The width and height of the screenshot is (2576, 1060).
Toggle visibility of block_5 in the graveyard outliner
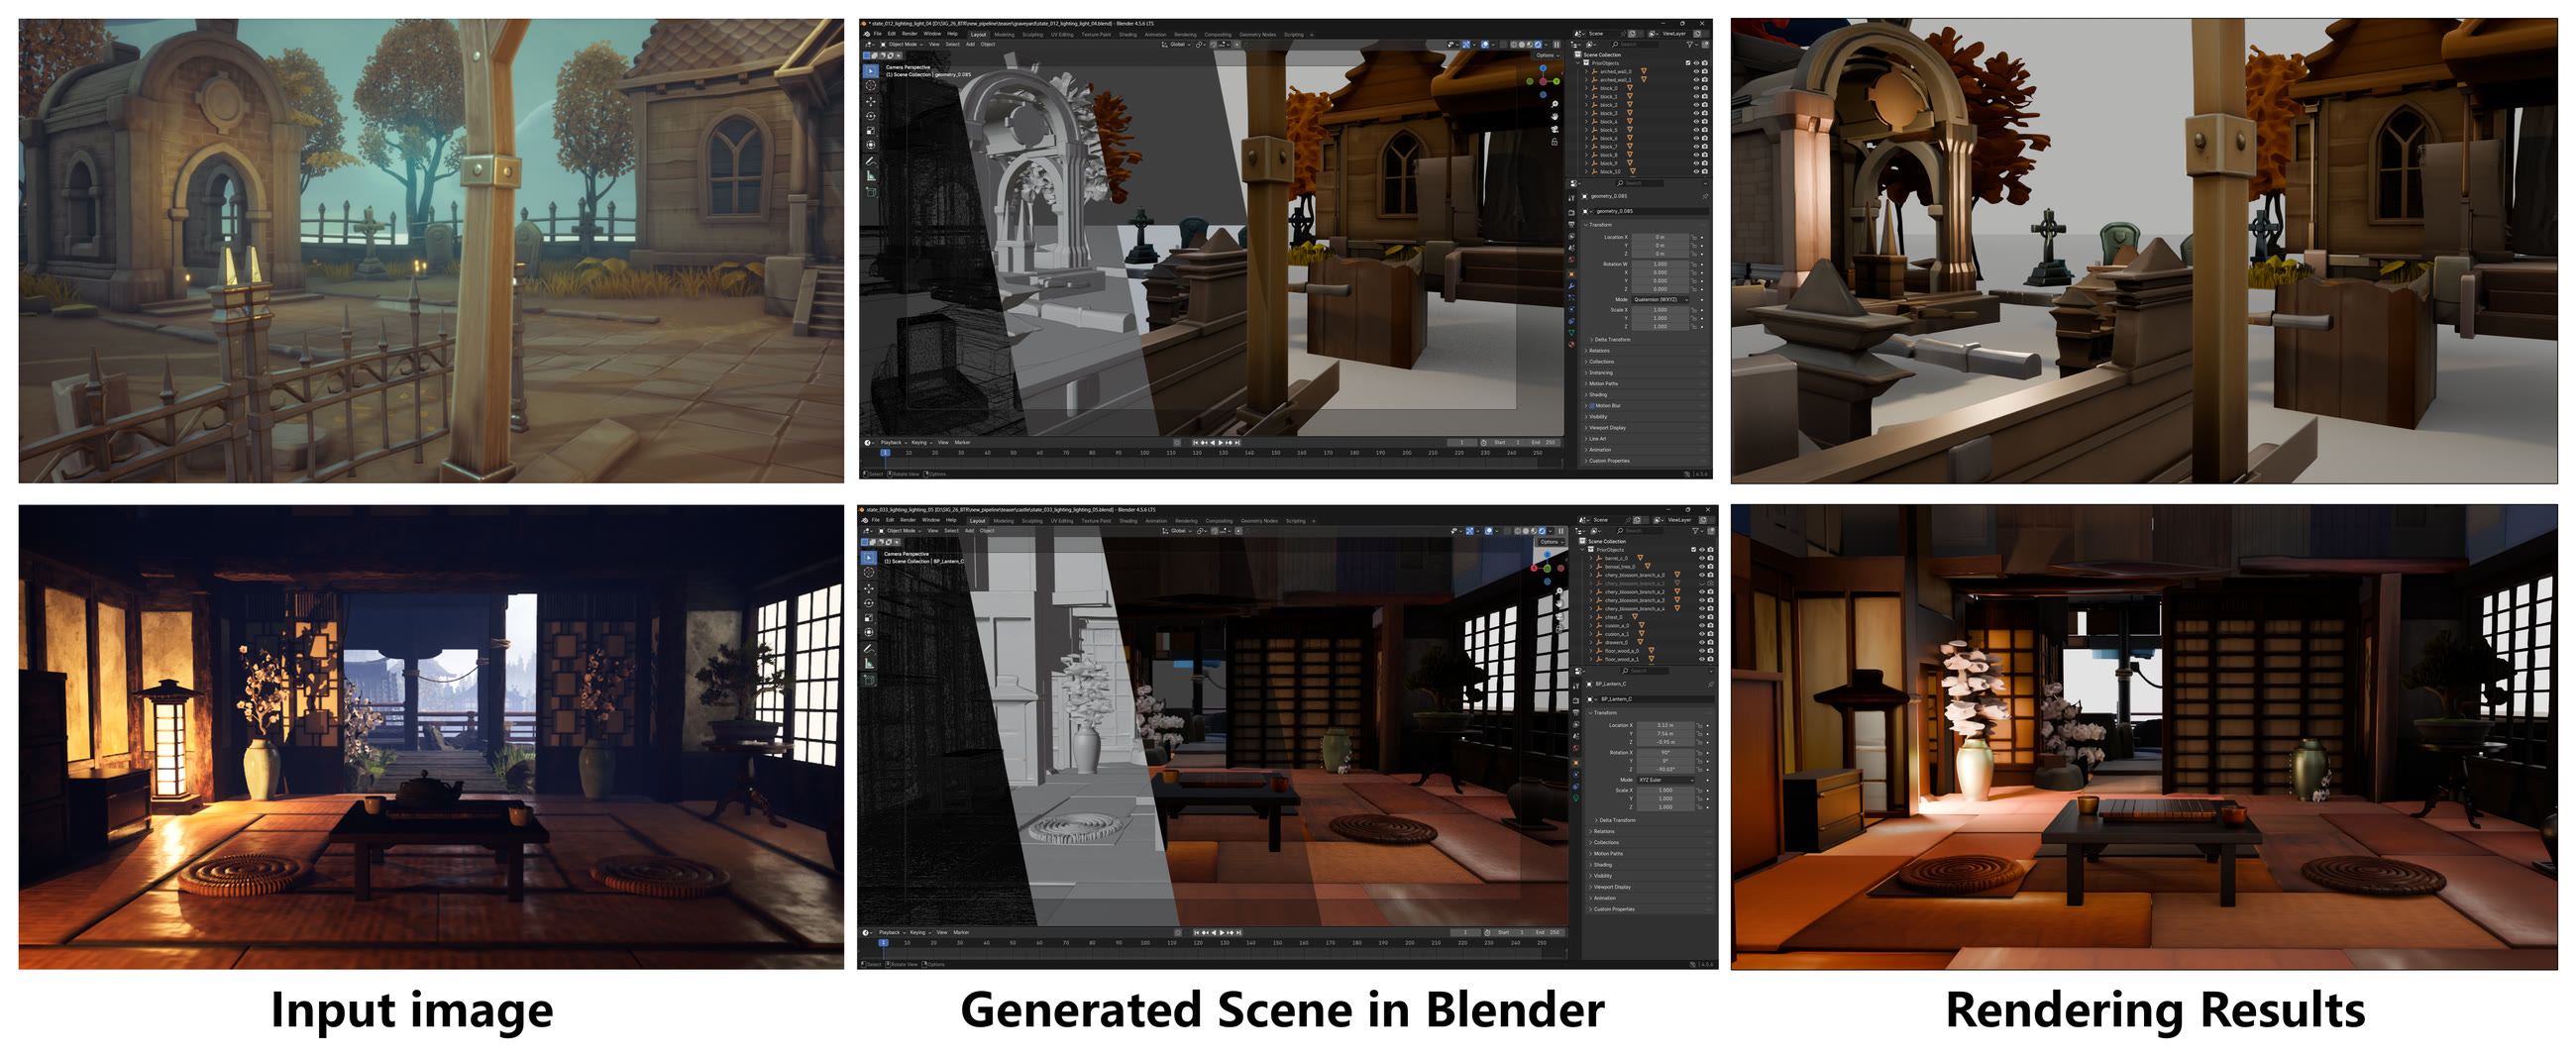1696,130
